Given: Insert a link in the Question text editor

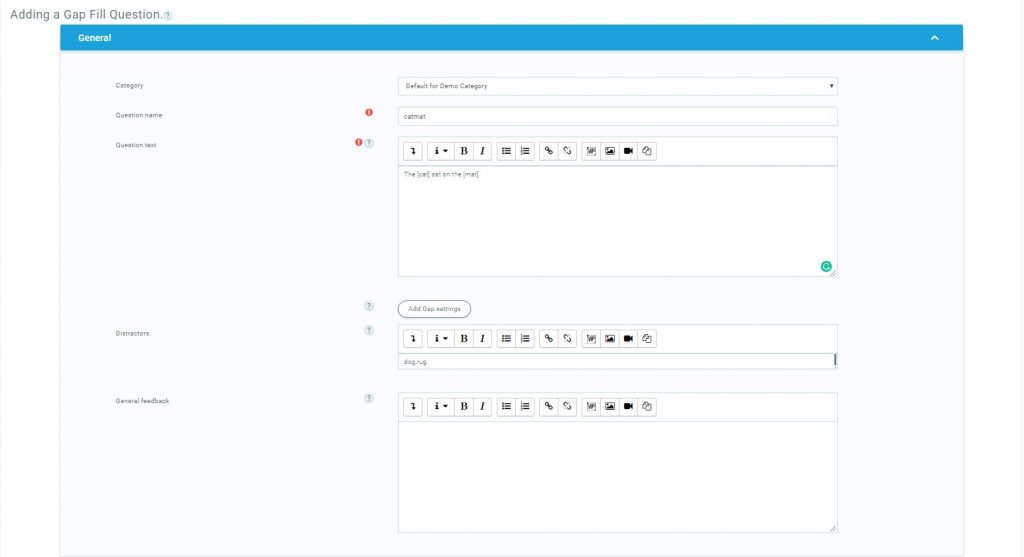Looking at the screenshot, I should 548,151.
